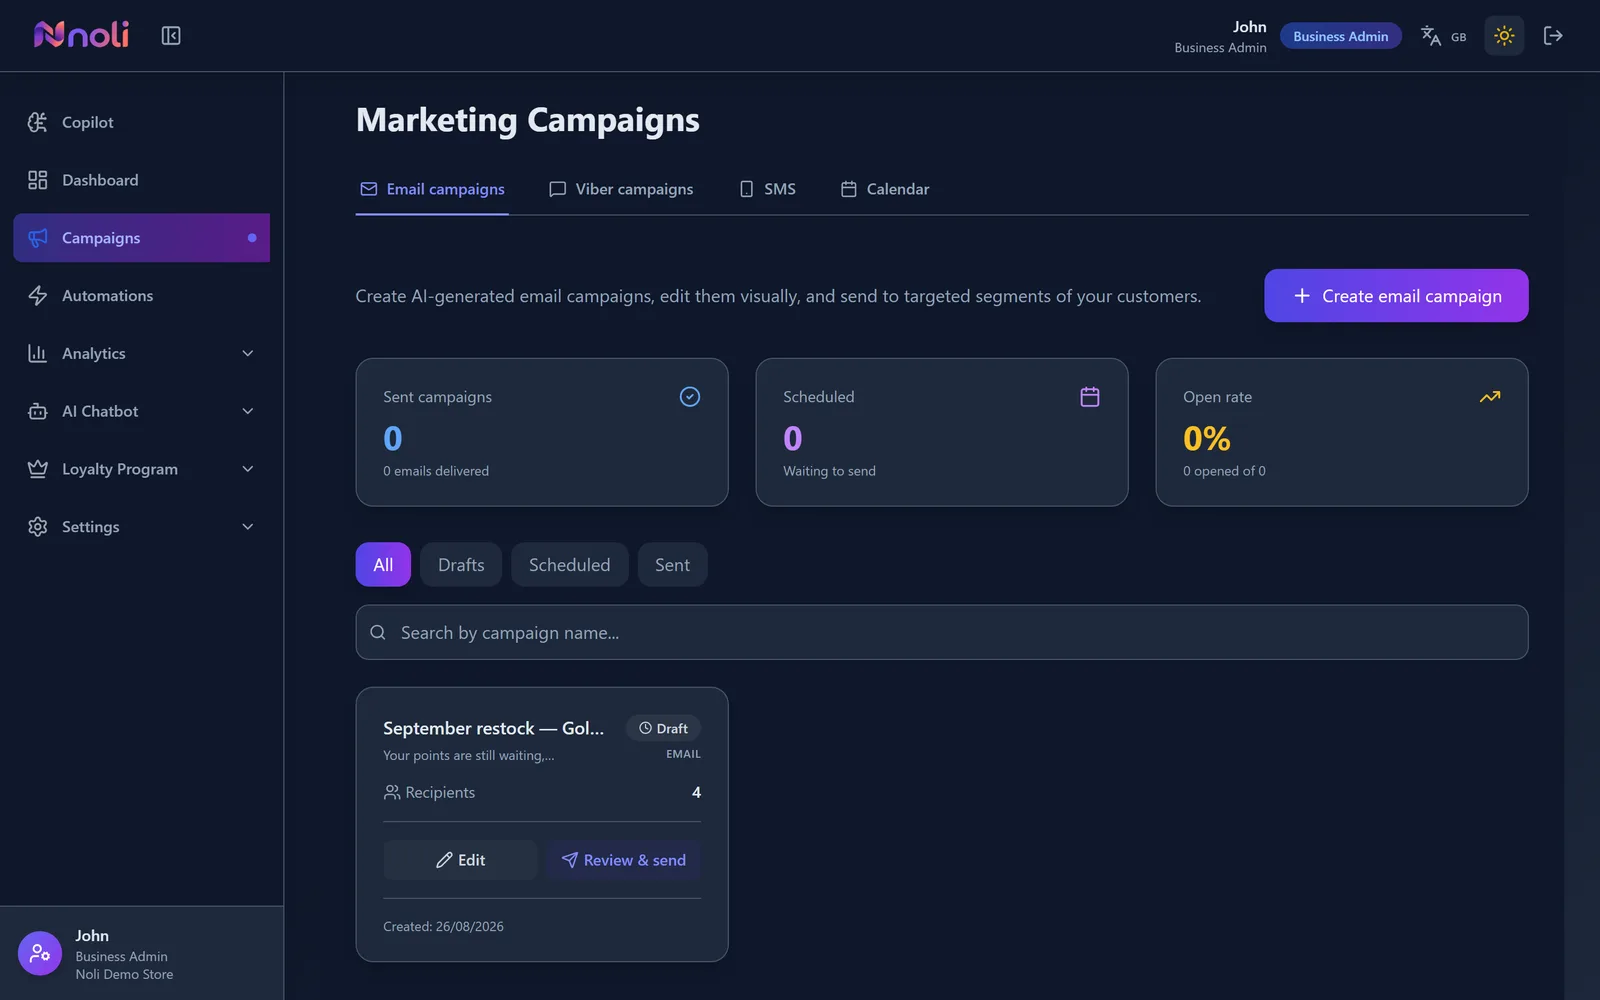Click Created: 26/08/2026 text

443,927
